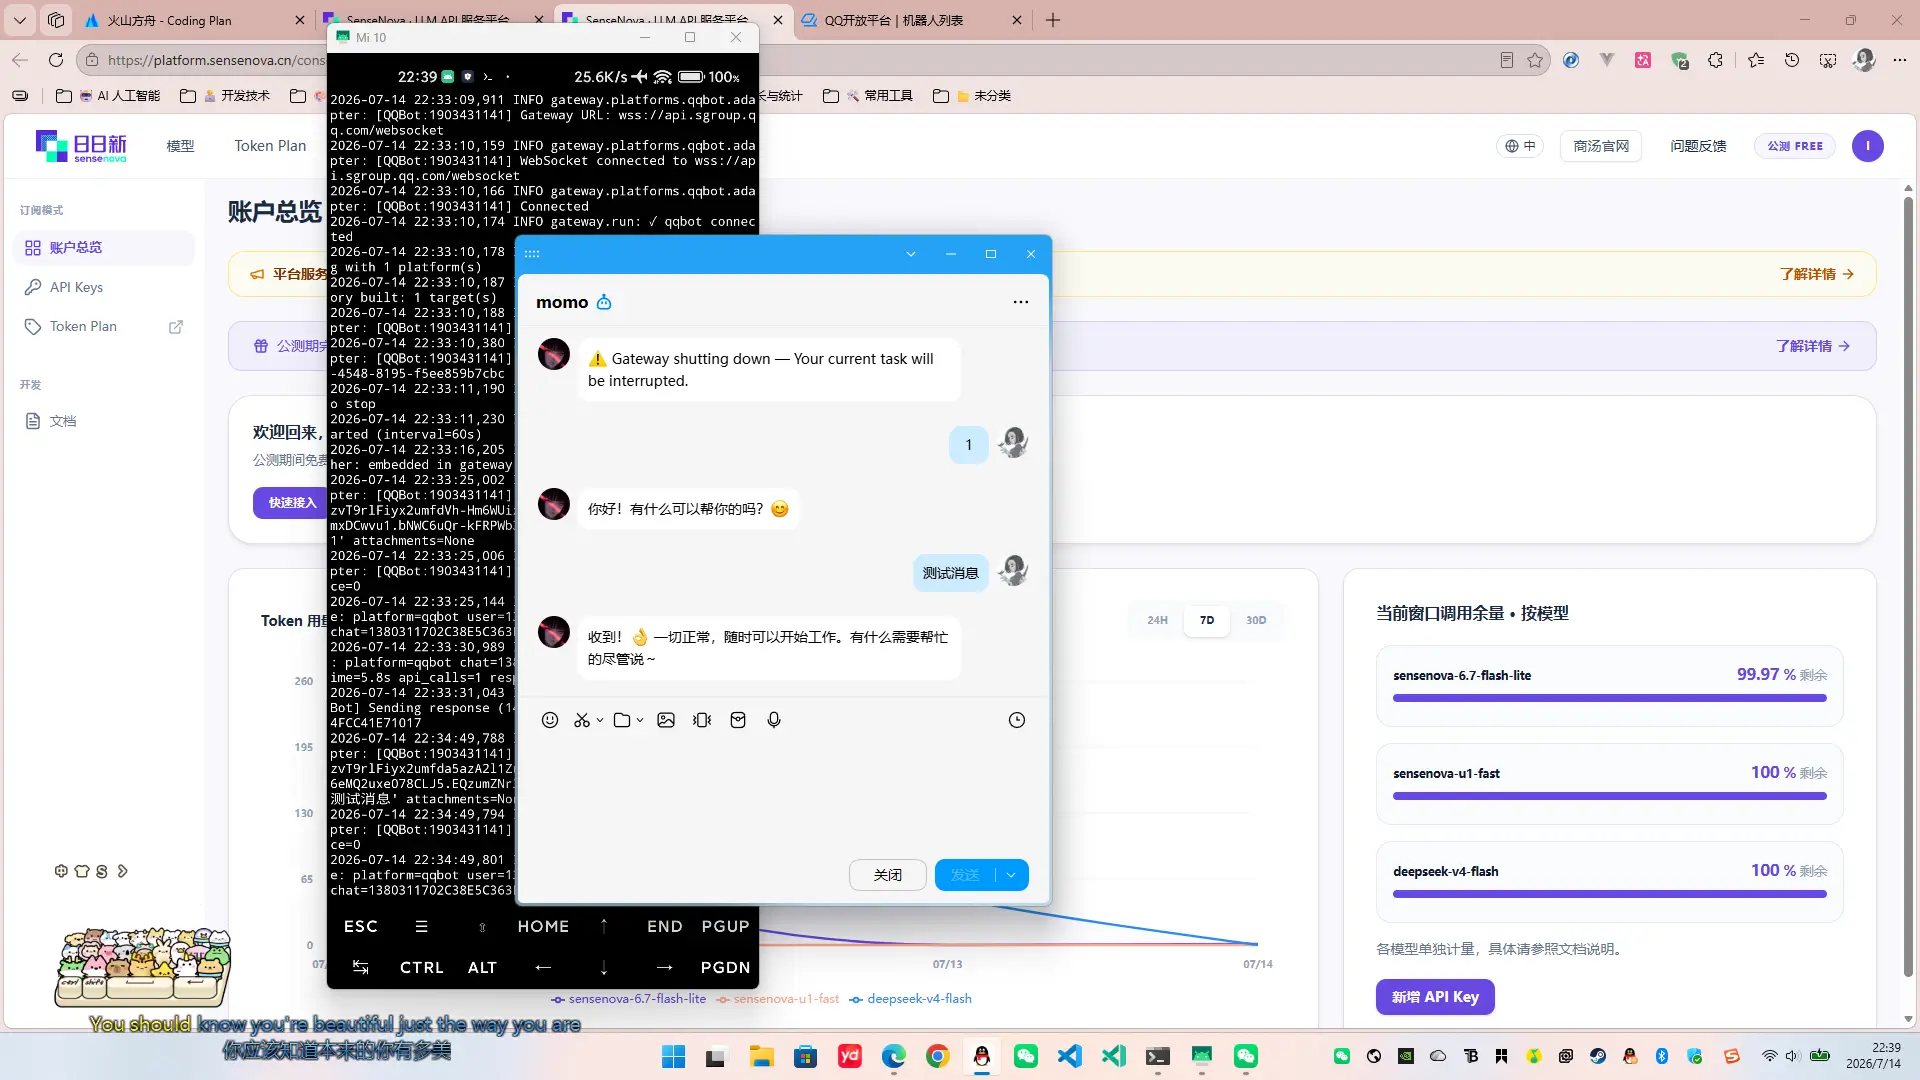Click the 关闭 button in momo chat
The width and height of the screenshot is (1920, 1080).
tap(887, 875)
